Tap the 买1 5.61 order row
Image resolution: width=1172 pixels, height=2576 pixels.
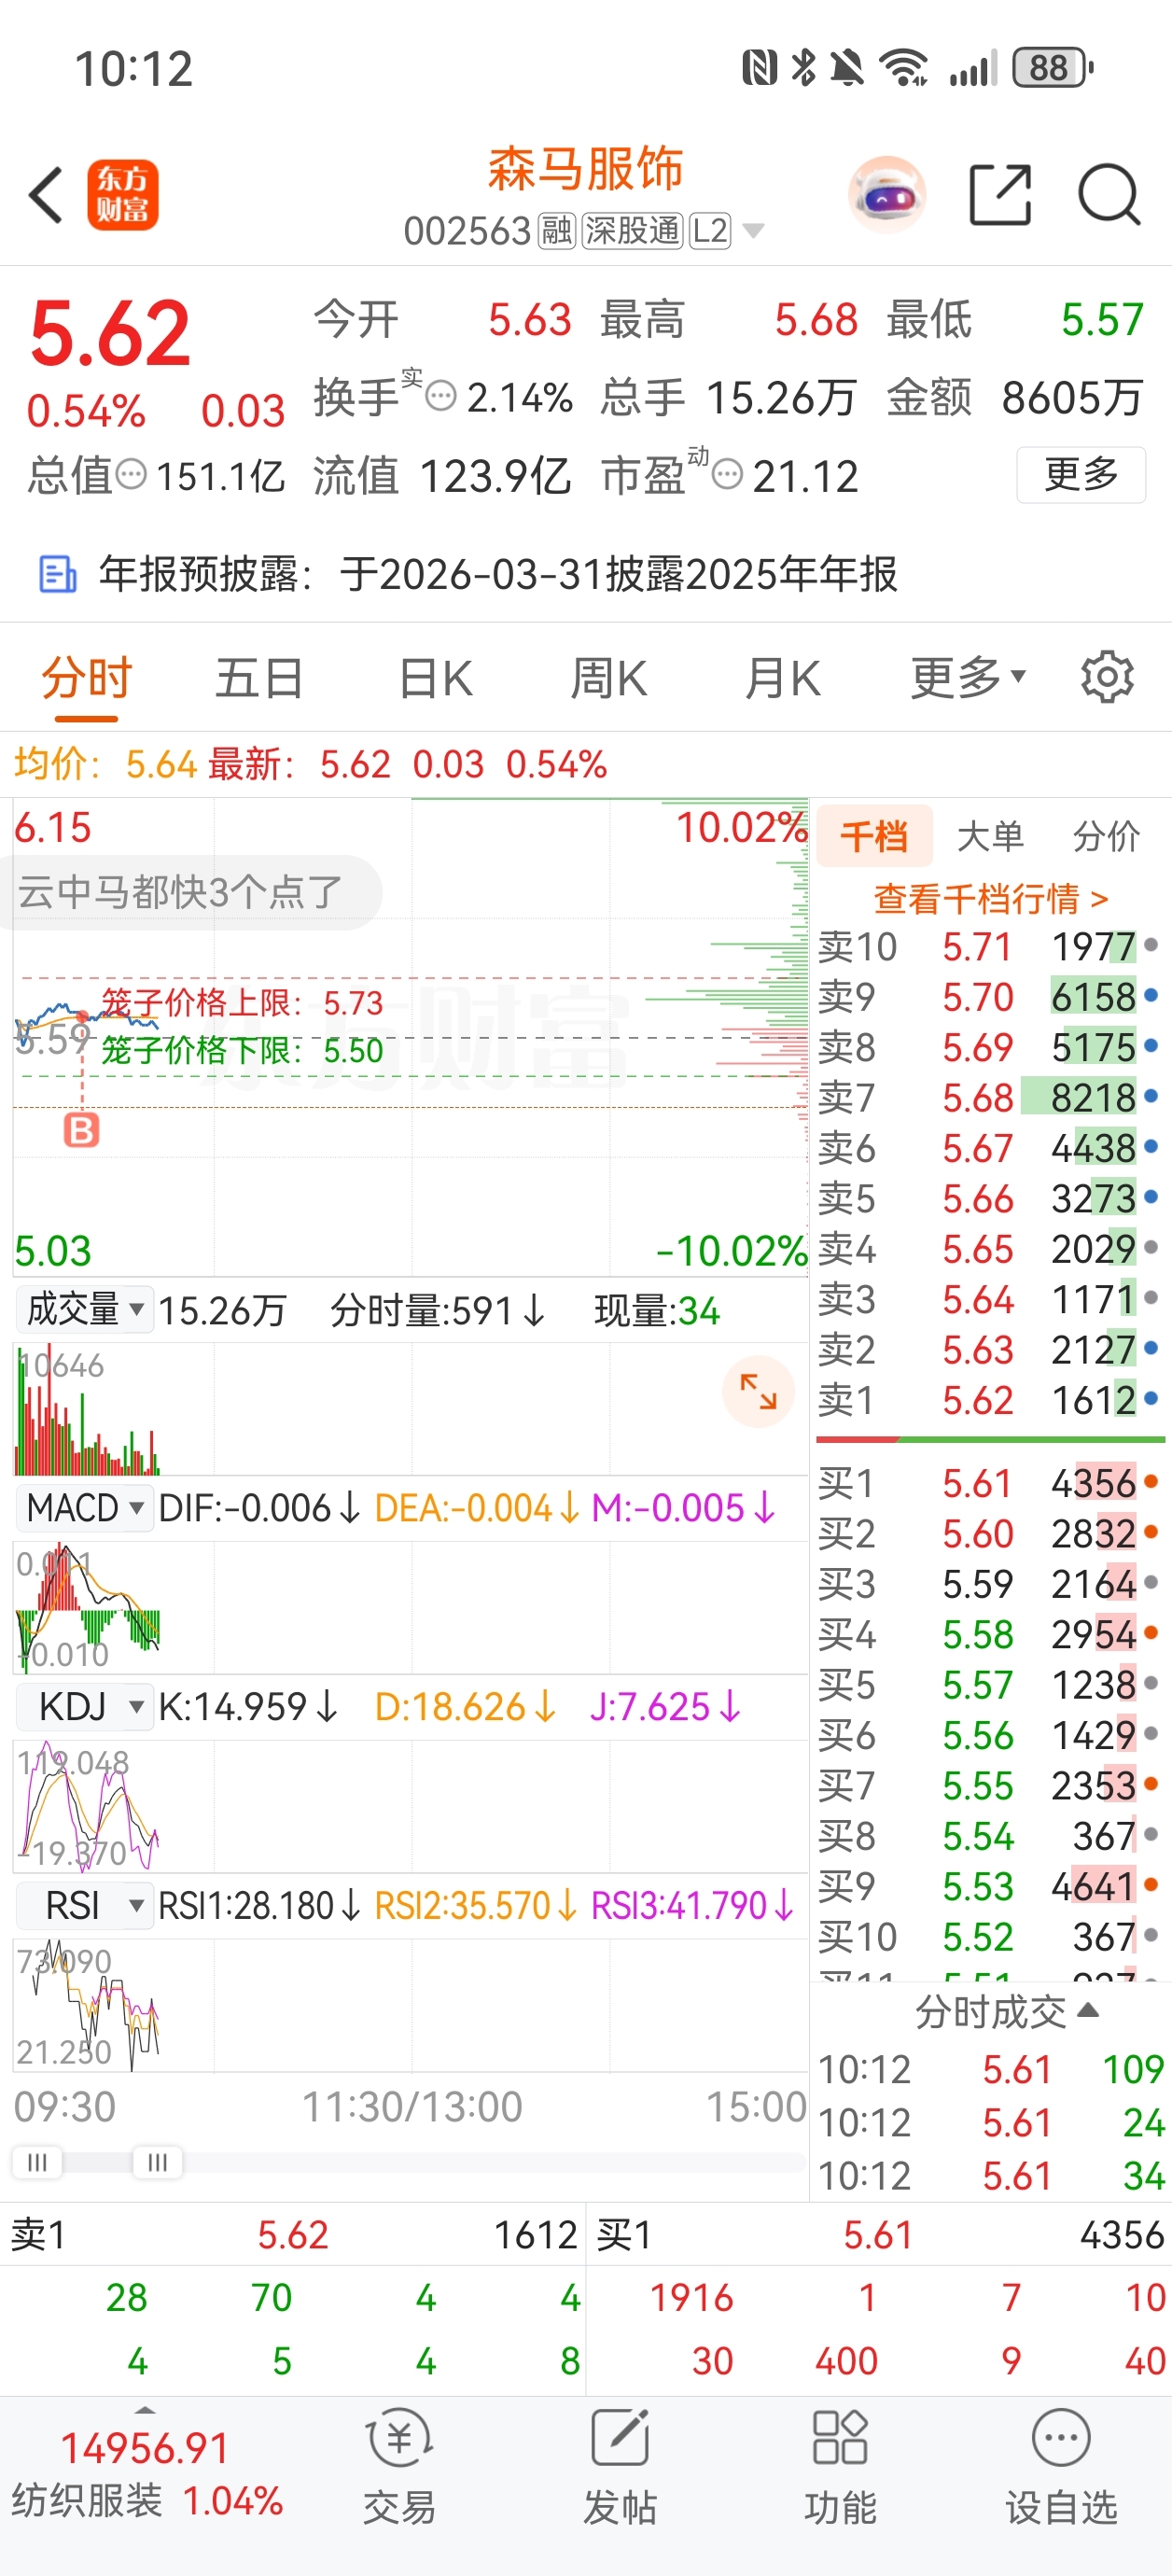tap(988, 1483)
